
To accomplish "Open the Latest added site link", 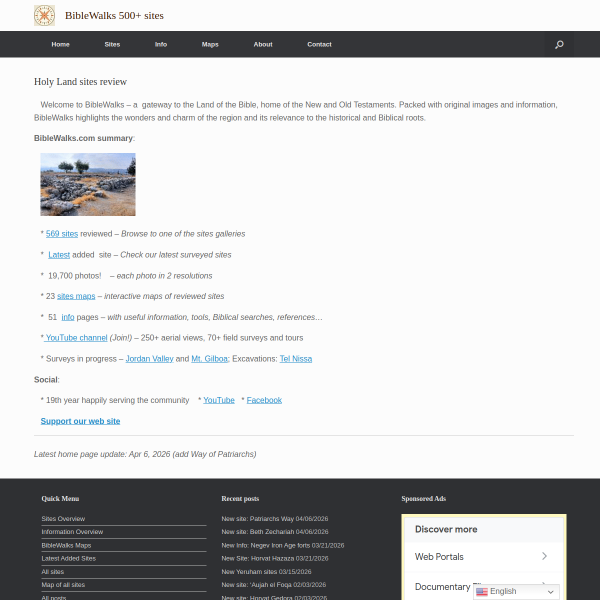I will [59, 254].
